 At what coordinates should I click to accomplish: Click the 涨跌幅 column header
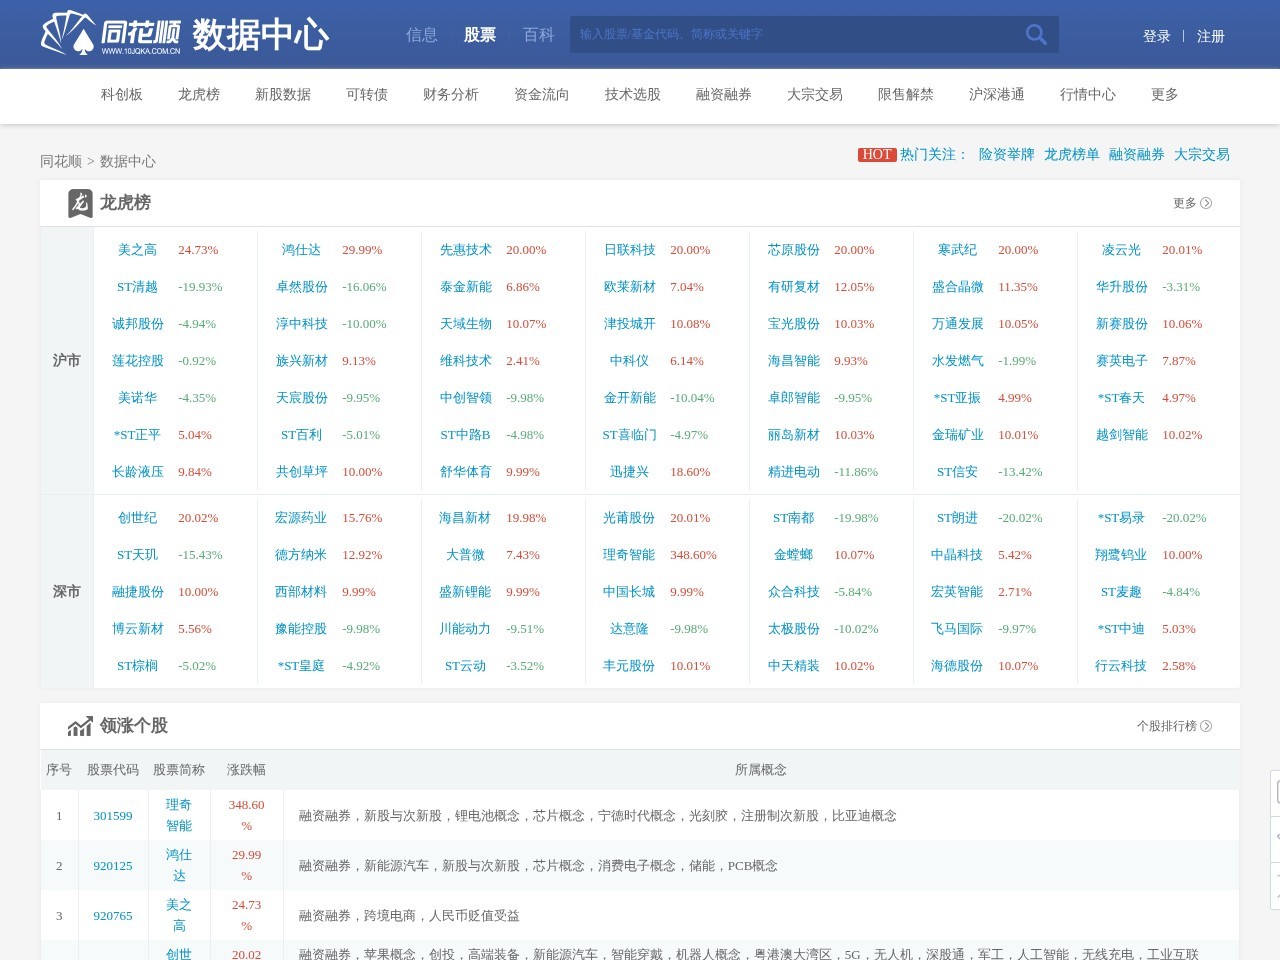coord(246,770)
